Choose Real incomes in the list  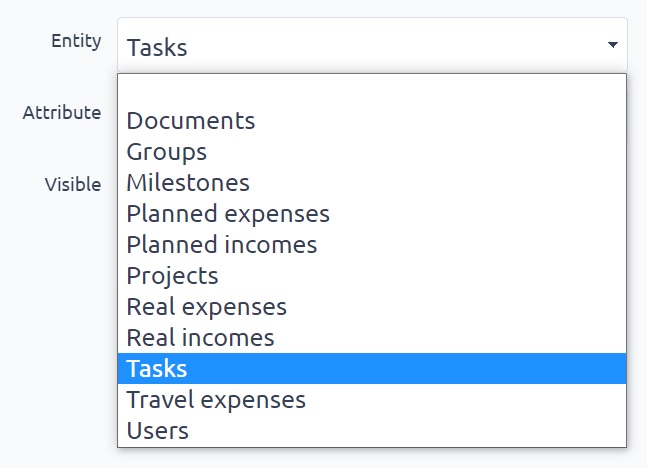200,338
